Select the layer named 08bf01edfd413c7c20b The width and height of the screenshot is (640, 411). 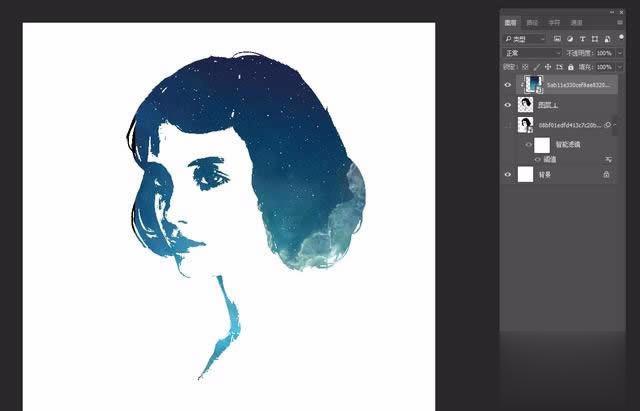tap(570, 125)
